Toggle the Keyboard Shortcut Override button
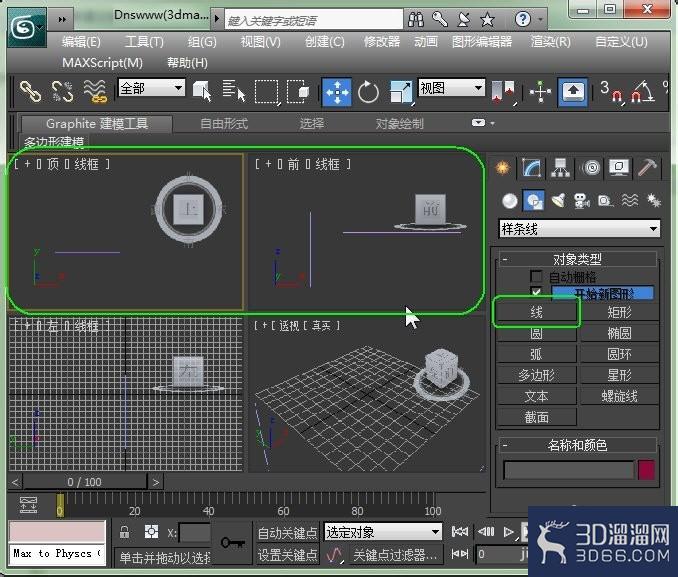Screen dimensions: 678x577 pyautogui.click(x=573, y=92)
